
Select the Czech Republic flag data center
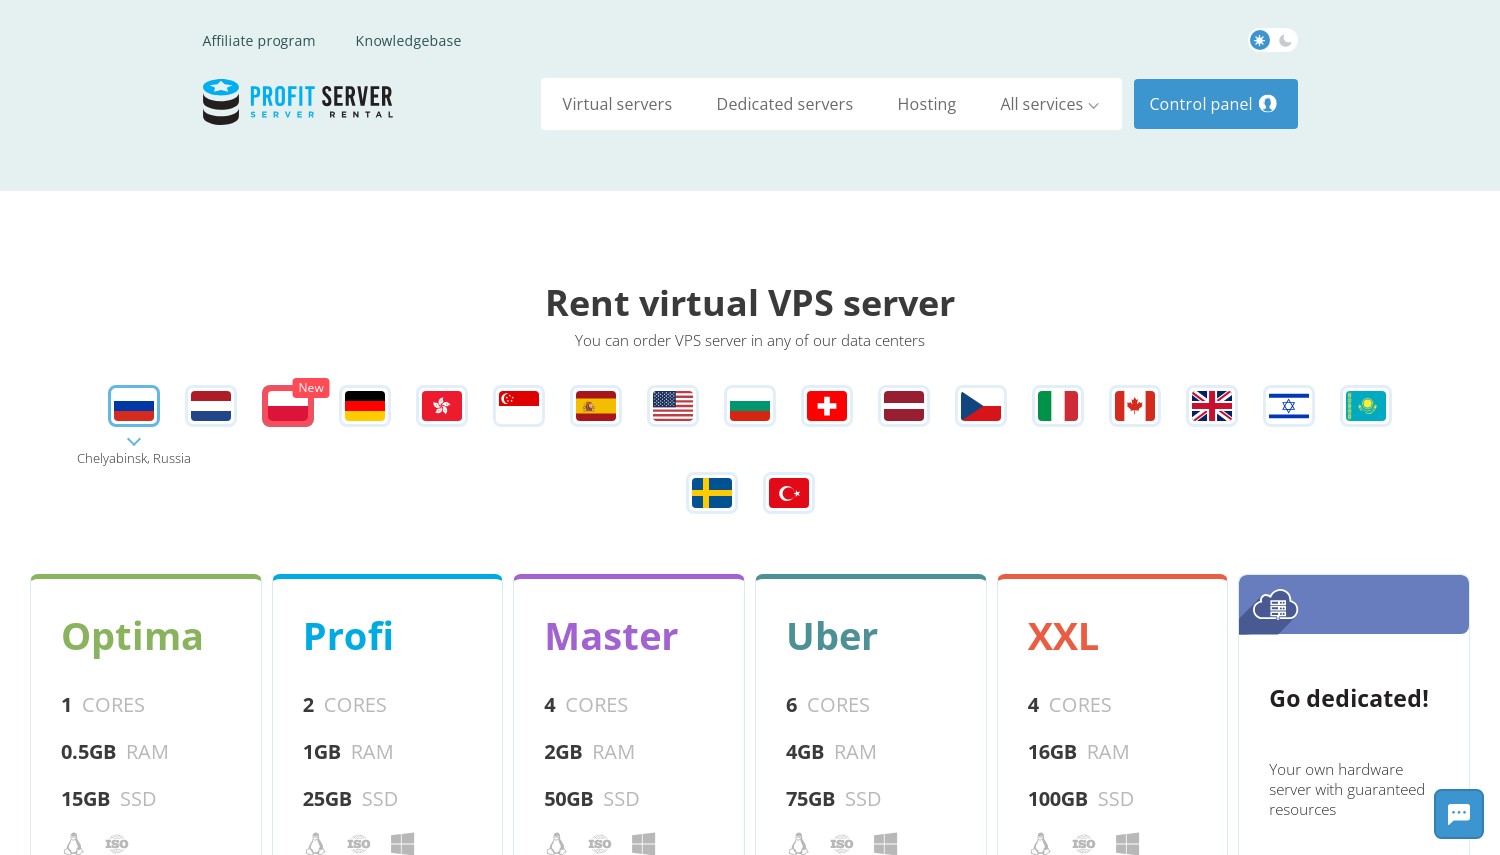tap(981, 406)
